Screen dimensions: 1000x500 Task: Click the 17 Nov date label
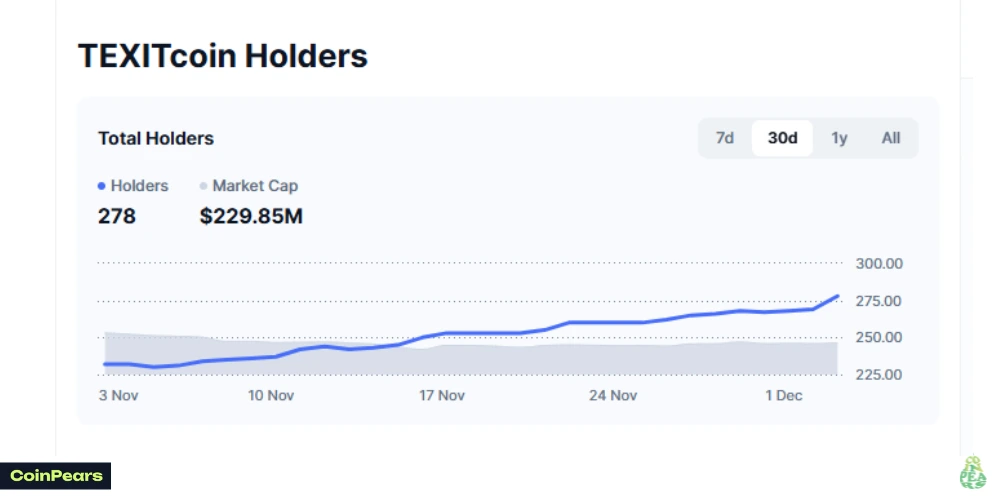click(441, 395)
